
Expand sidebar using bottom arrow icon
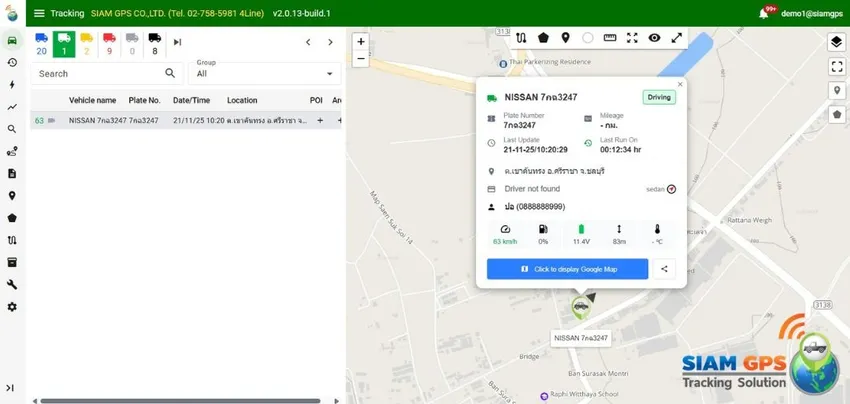(10, 388)
